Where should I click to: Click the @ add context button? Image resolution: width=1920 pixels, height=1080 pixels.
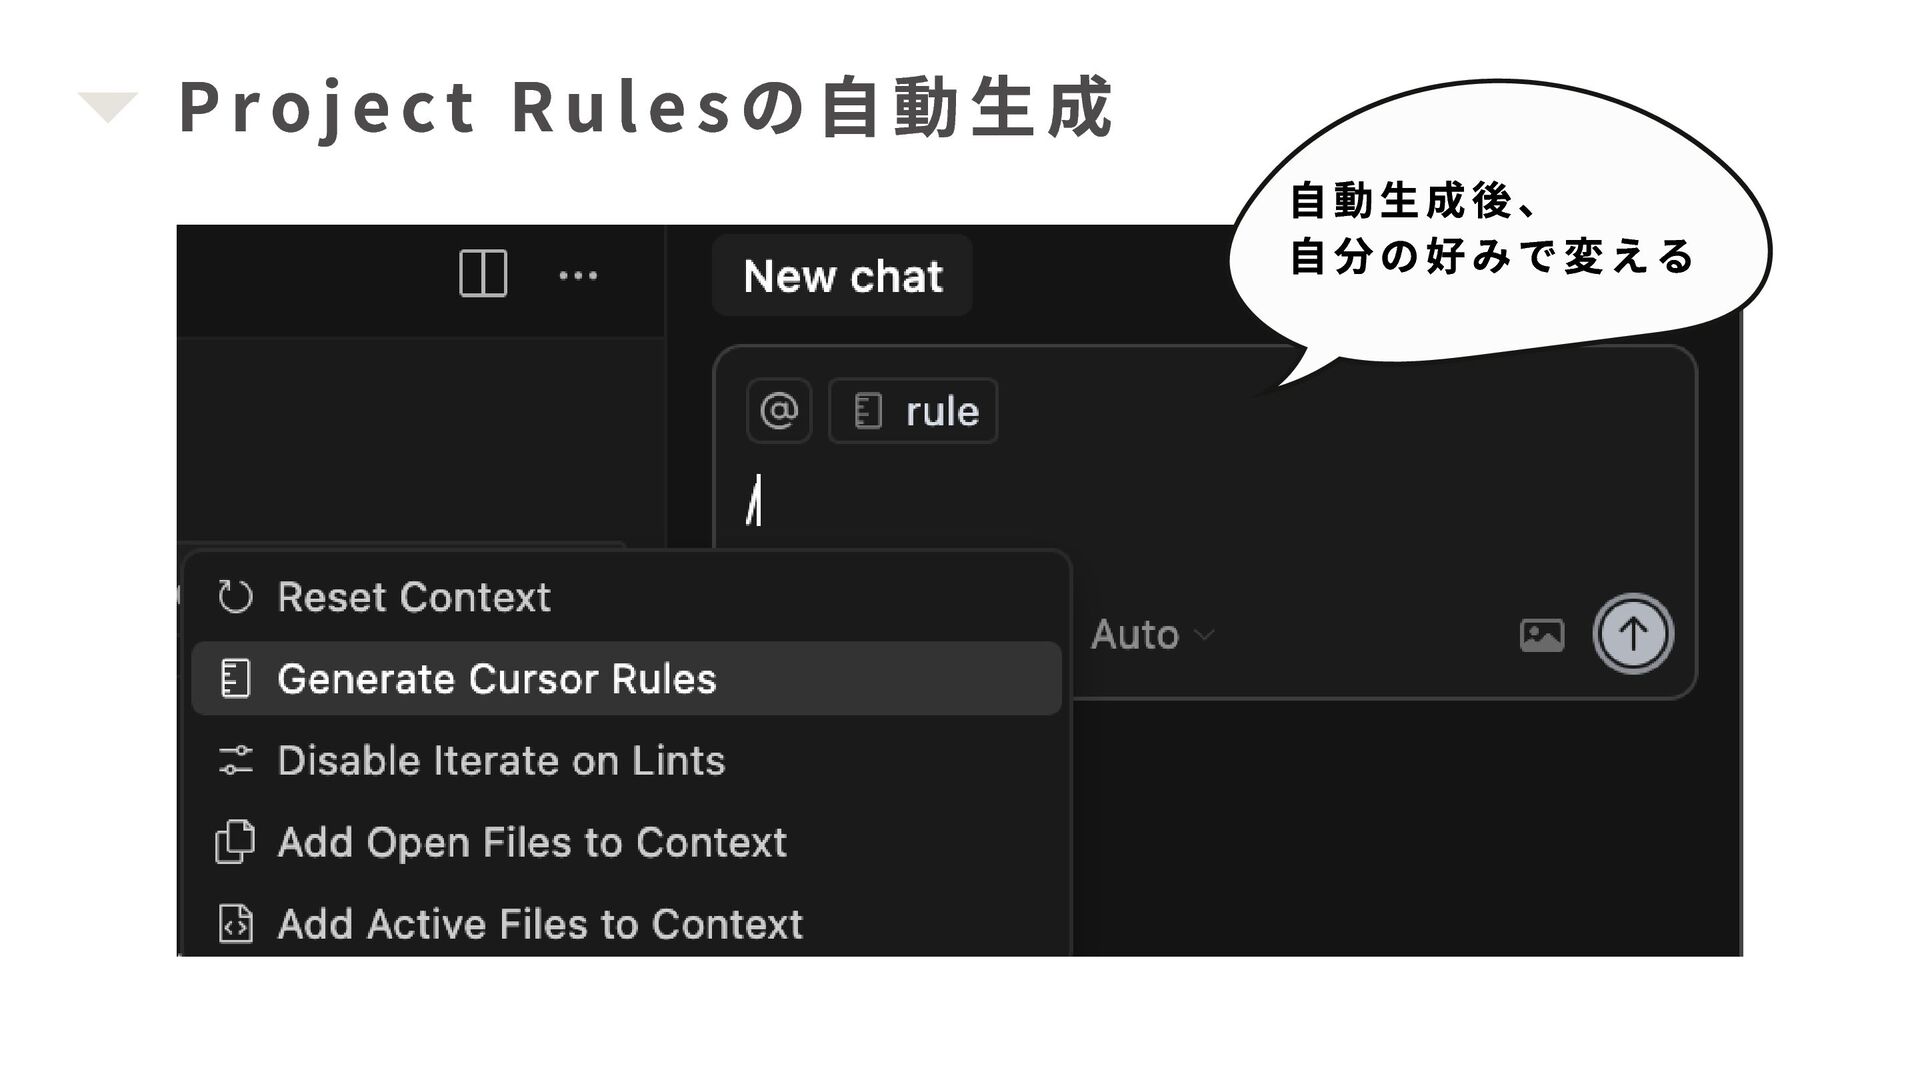(779, 411)
